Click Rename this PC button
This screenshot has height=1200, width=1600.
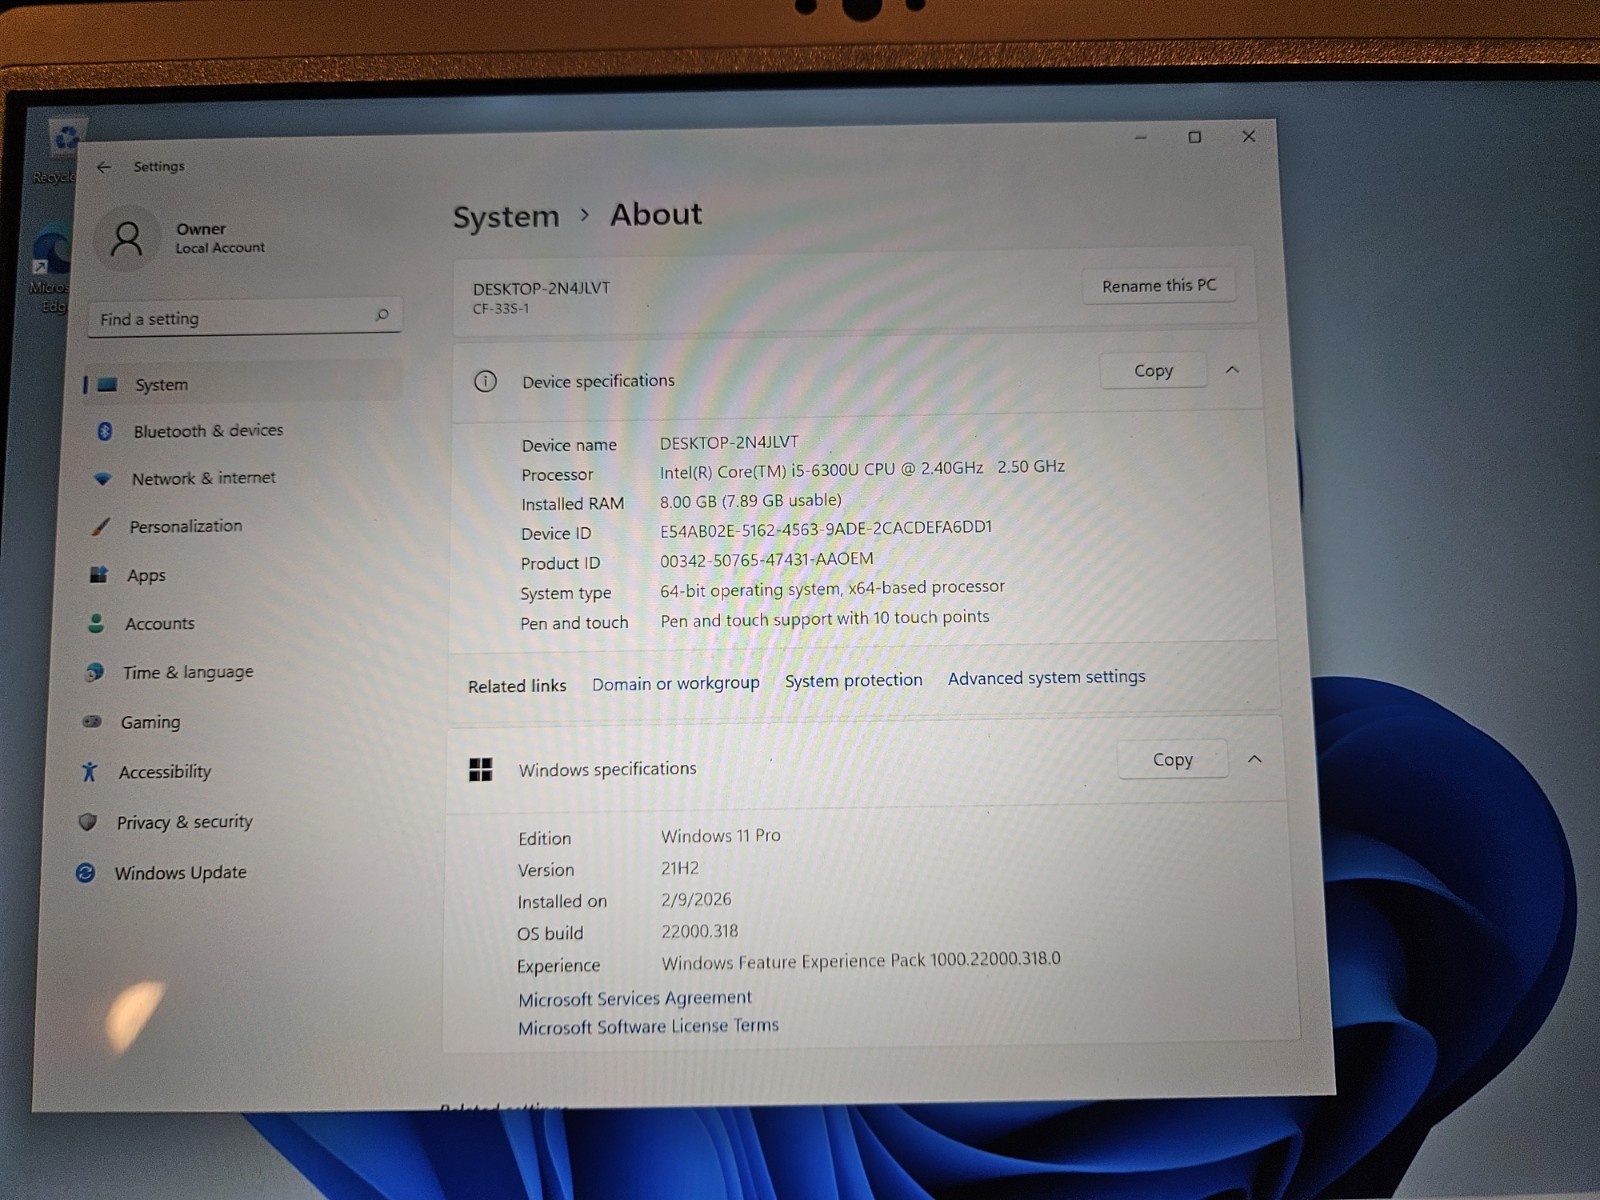pyautogui.click(x=1159, y=286)
